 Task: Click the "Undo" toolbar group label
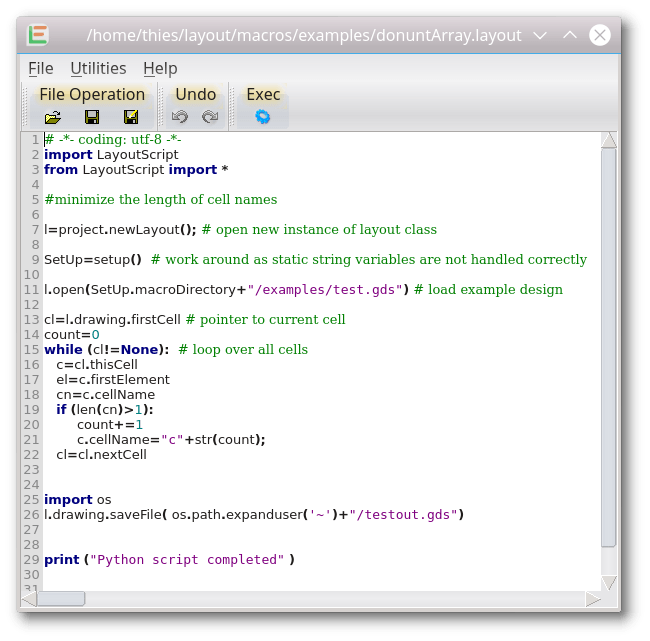196,95
